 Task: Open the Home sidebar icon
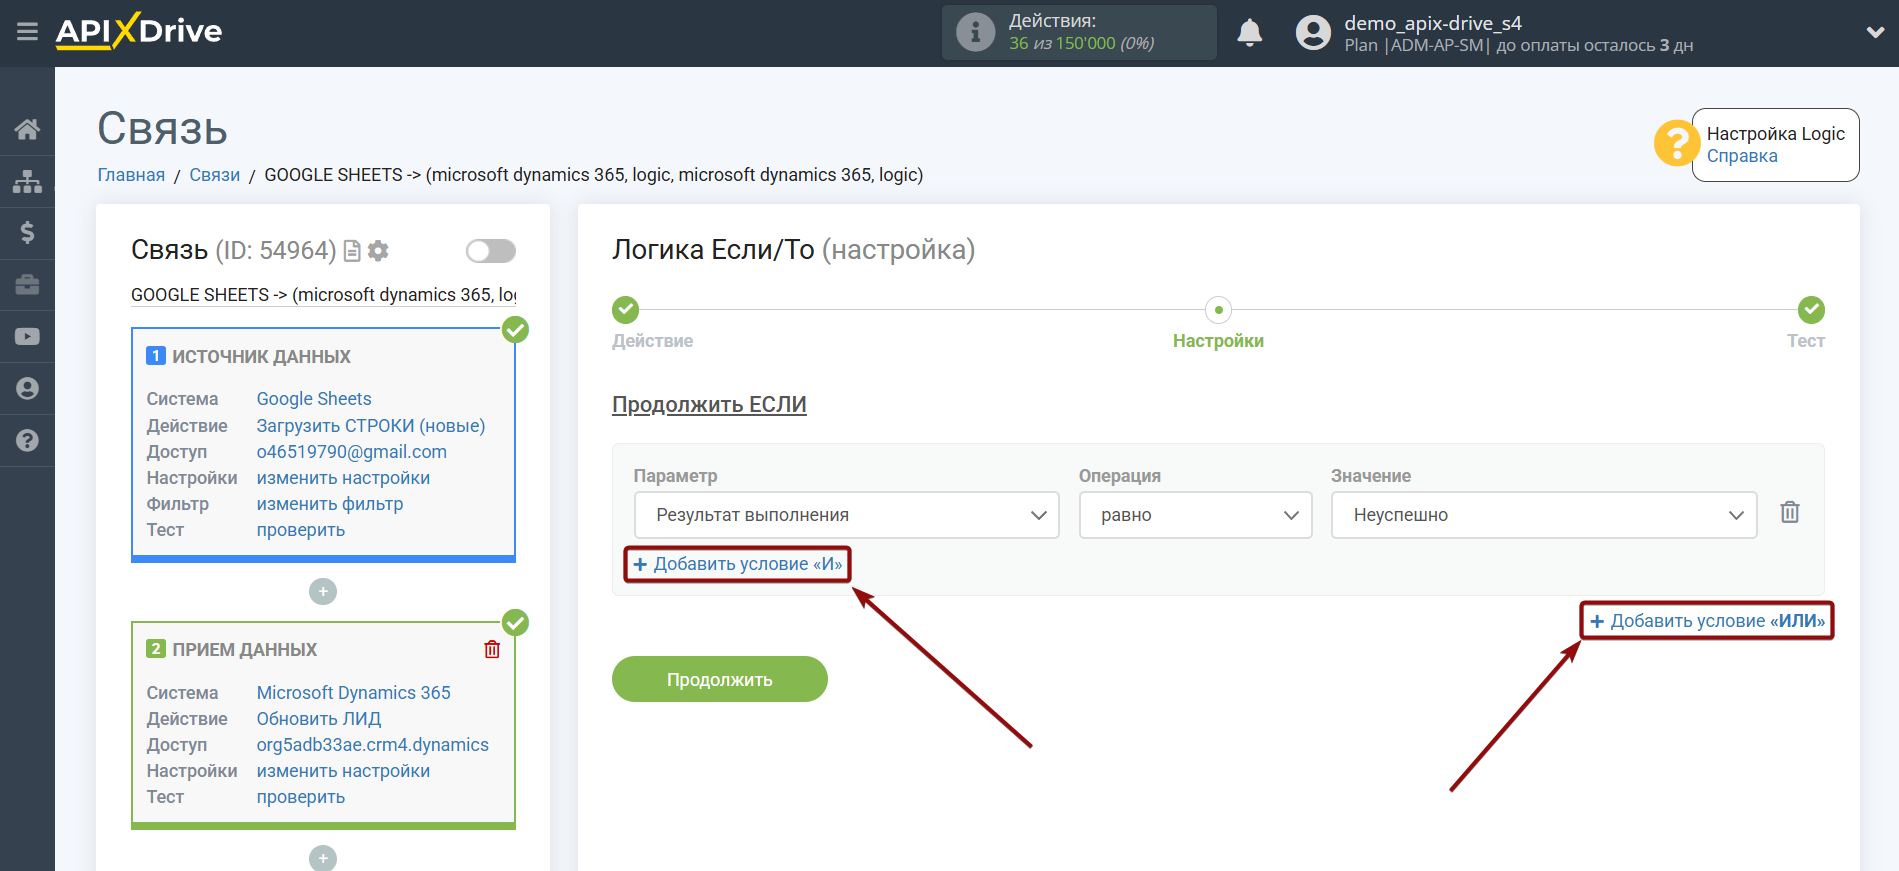click(27, 129)
